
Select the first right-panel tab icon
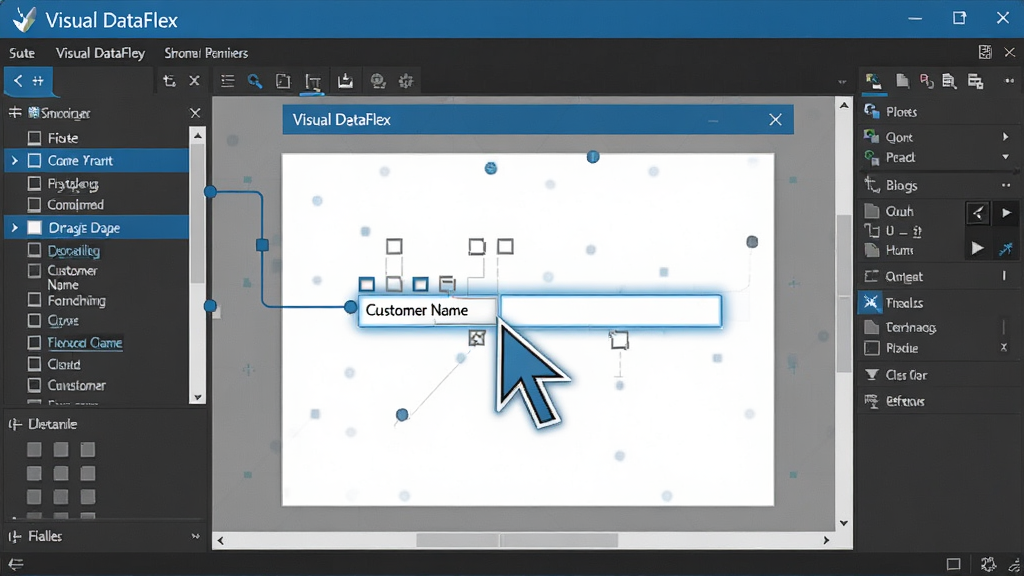[x=872, y=81]
